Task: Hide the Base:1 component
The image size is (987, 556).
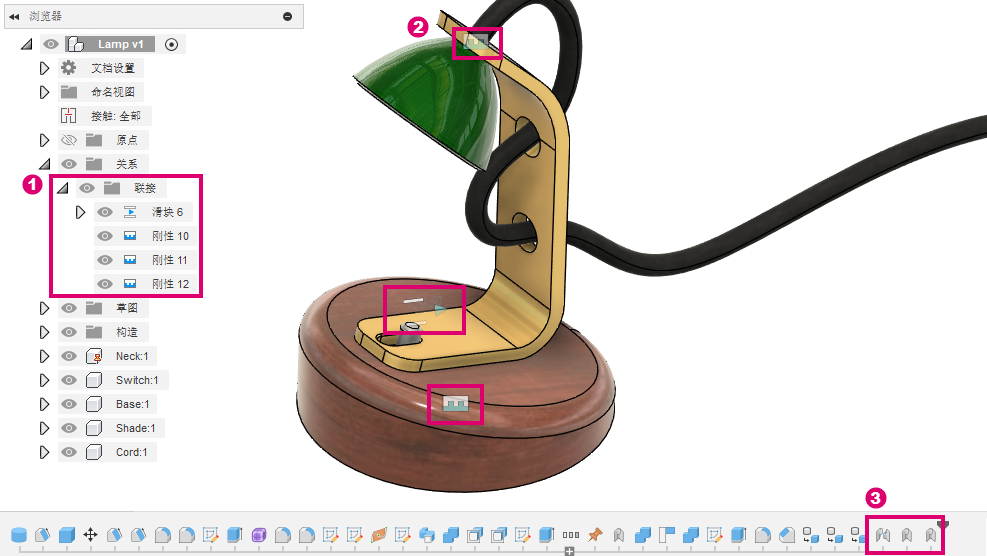Action: click(69, 404)
